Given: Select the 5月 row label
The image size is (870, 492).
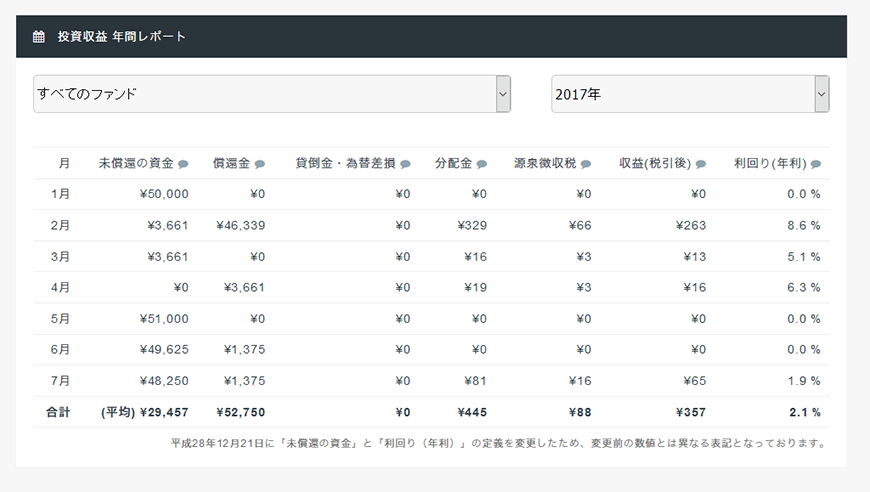Looking at the screenshot, I should pyautogui.click(x=60, y=319).
